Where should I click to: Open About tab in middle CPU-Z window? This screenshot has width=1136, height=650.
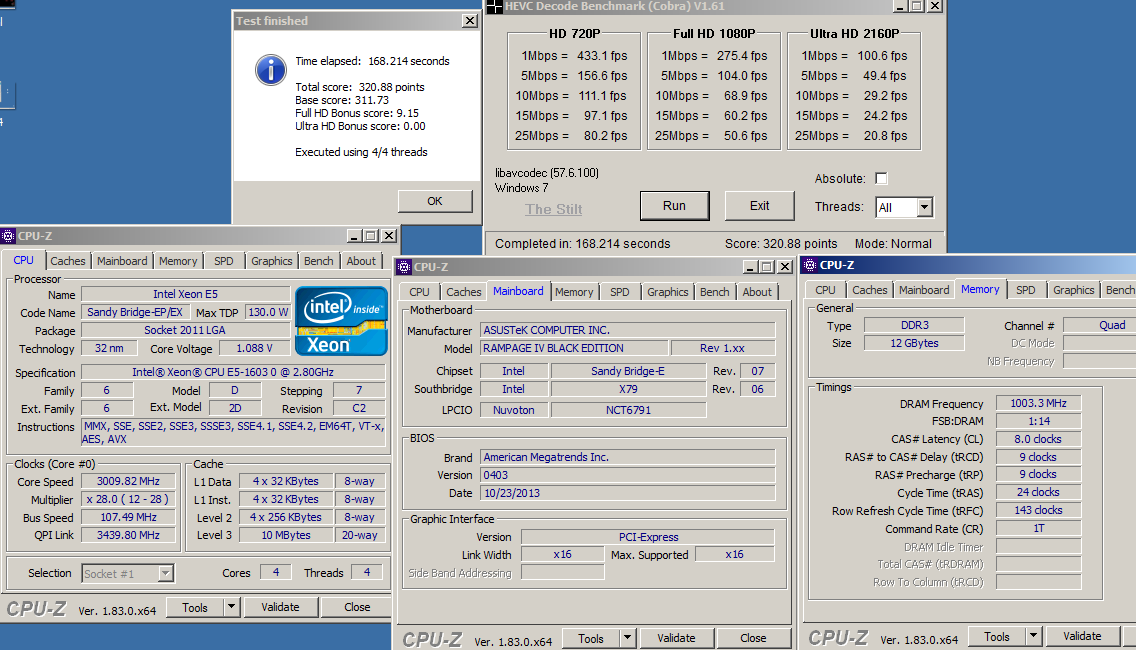tap(757, 291)
